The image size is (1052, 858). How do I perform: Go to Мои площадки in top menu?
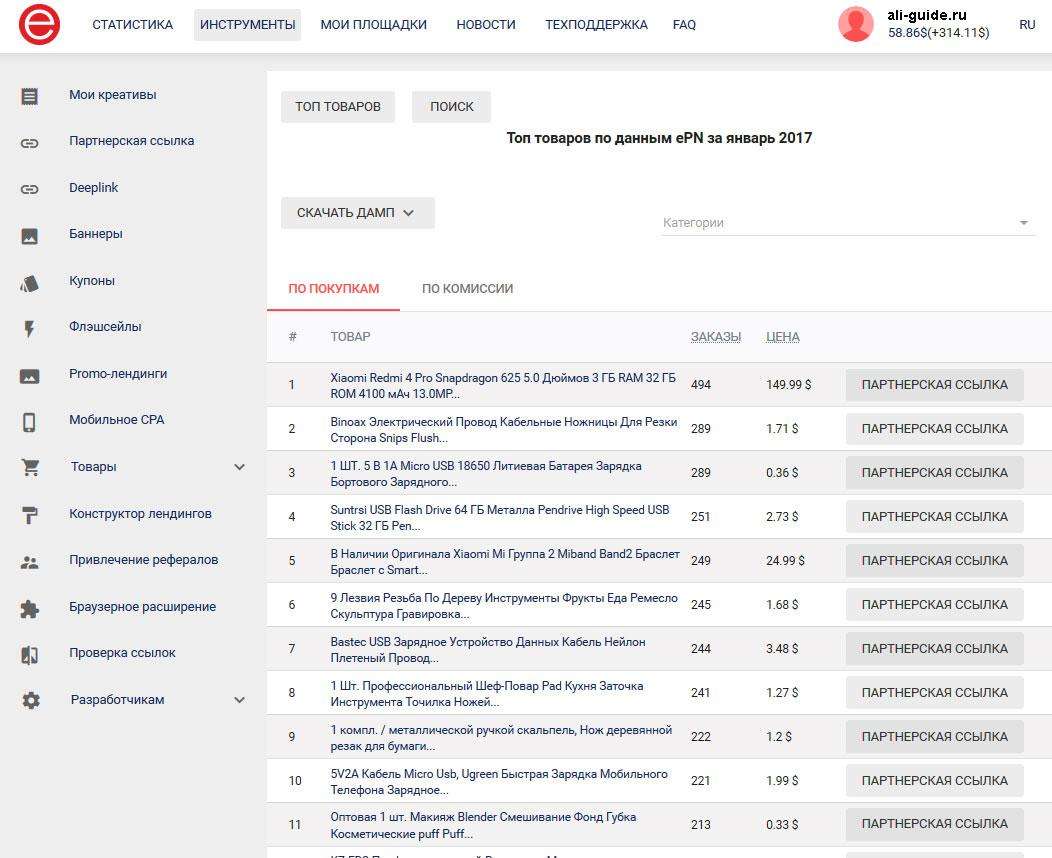[374, 25]
